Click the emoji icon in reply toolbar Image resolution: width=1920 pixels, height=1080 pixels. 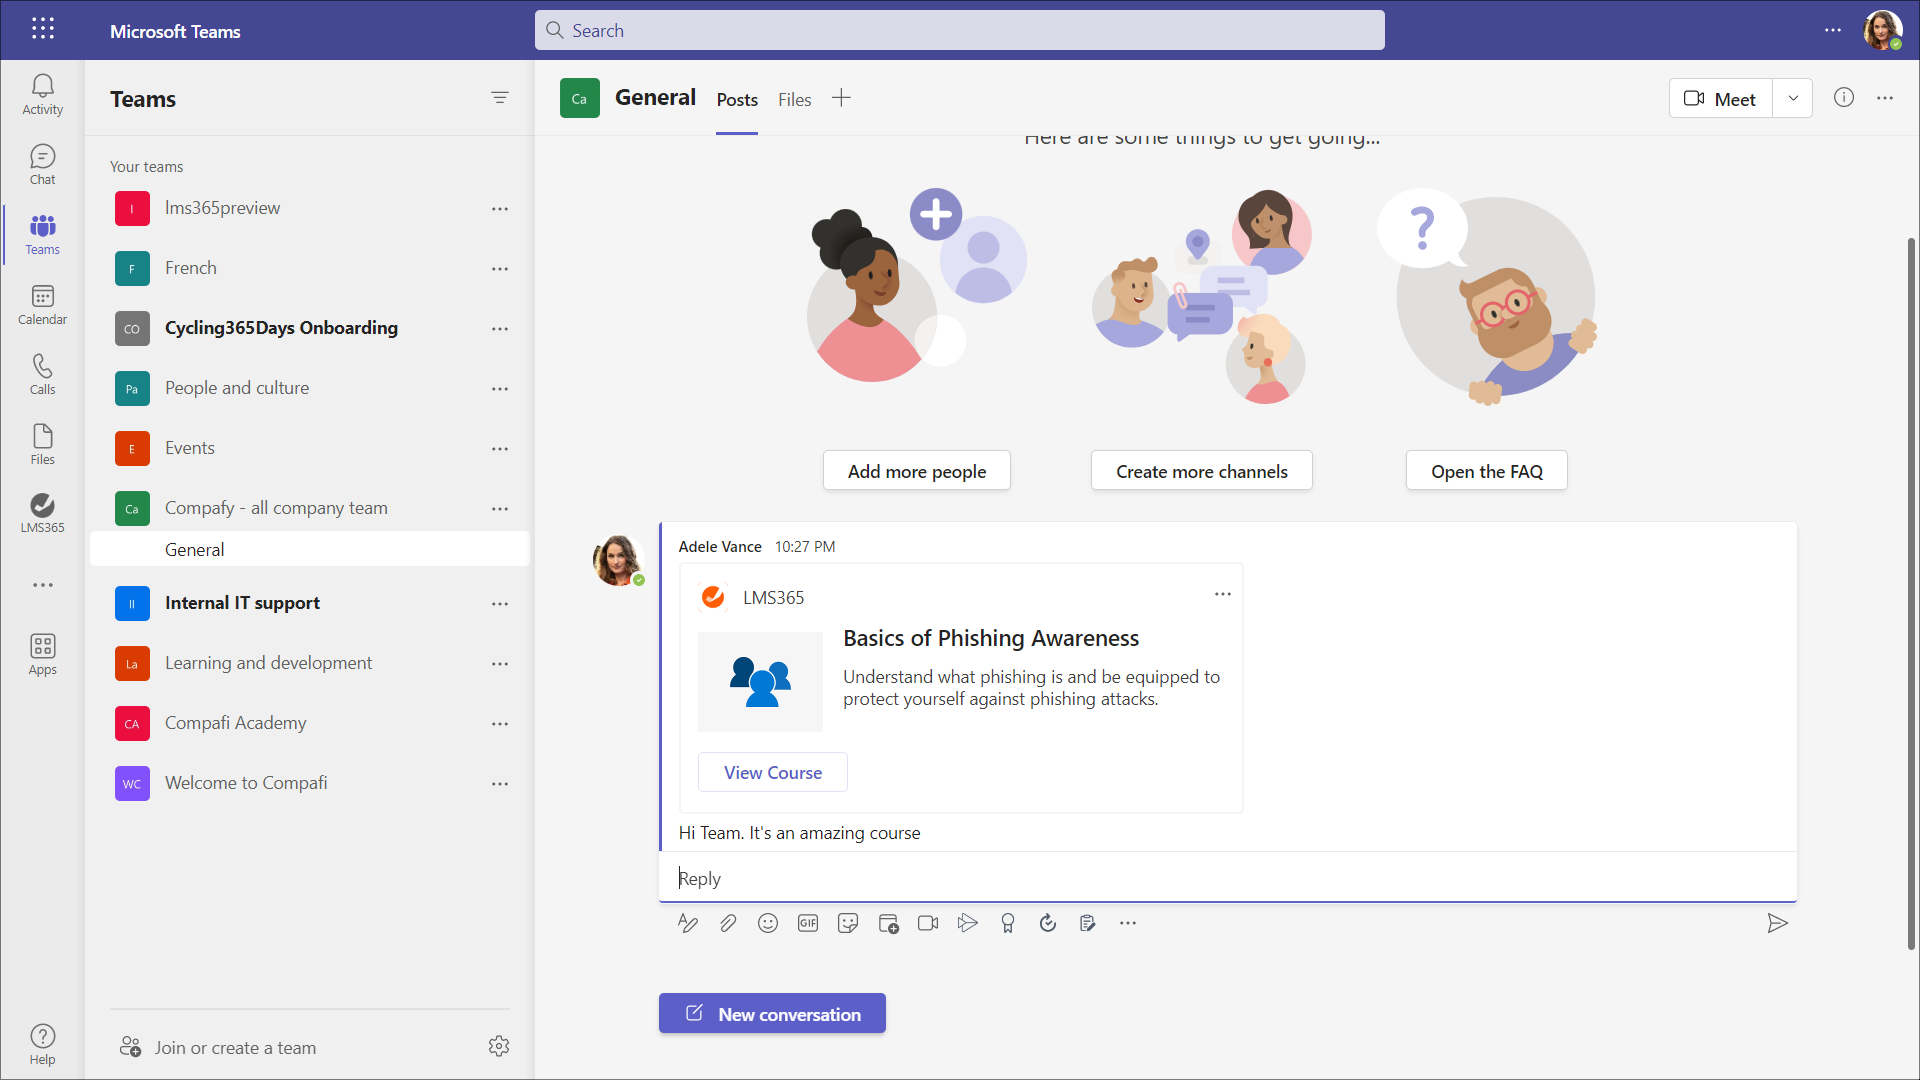pos(768,923)
